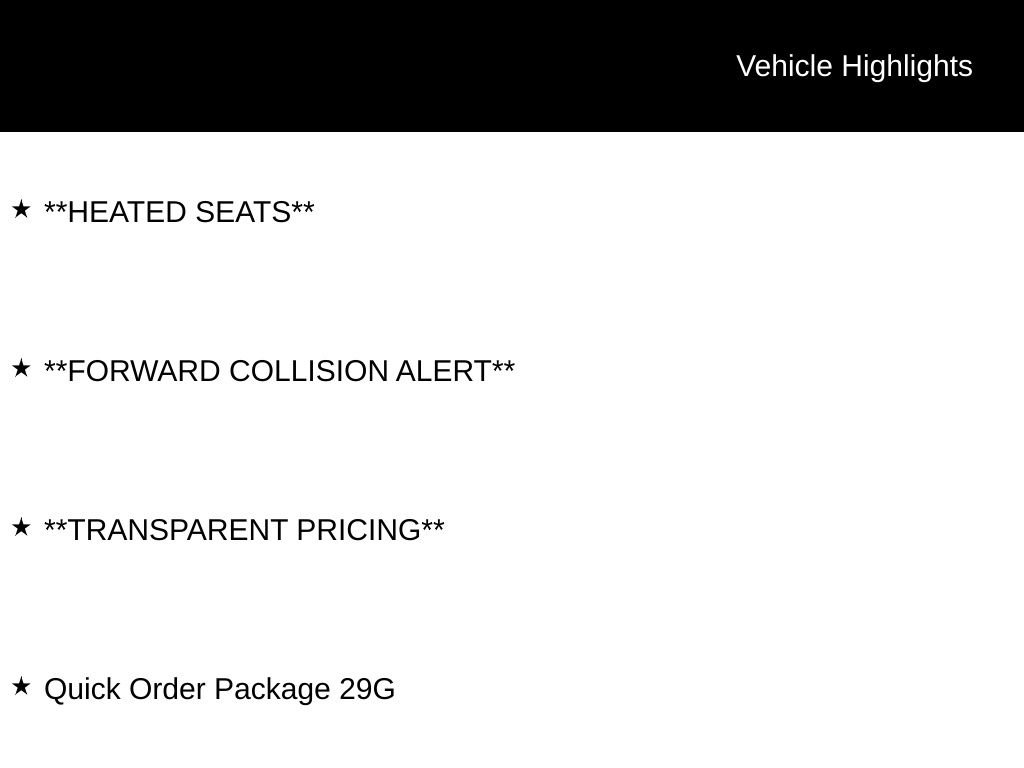Viewport: 1024px width, 768px height.
Task: Click the star bullet beside Quick Order Package
Action: point(21,686)
